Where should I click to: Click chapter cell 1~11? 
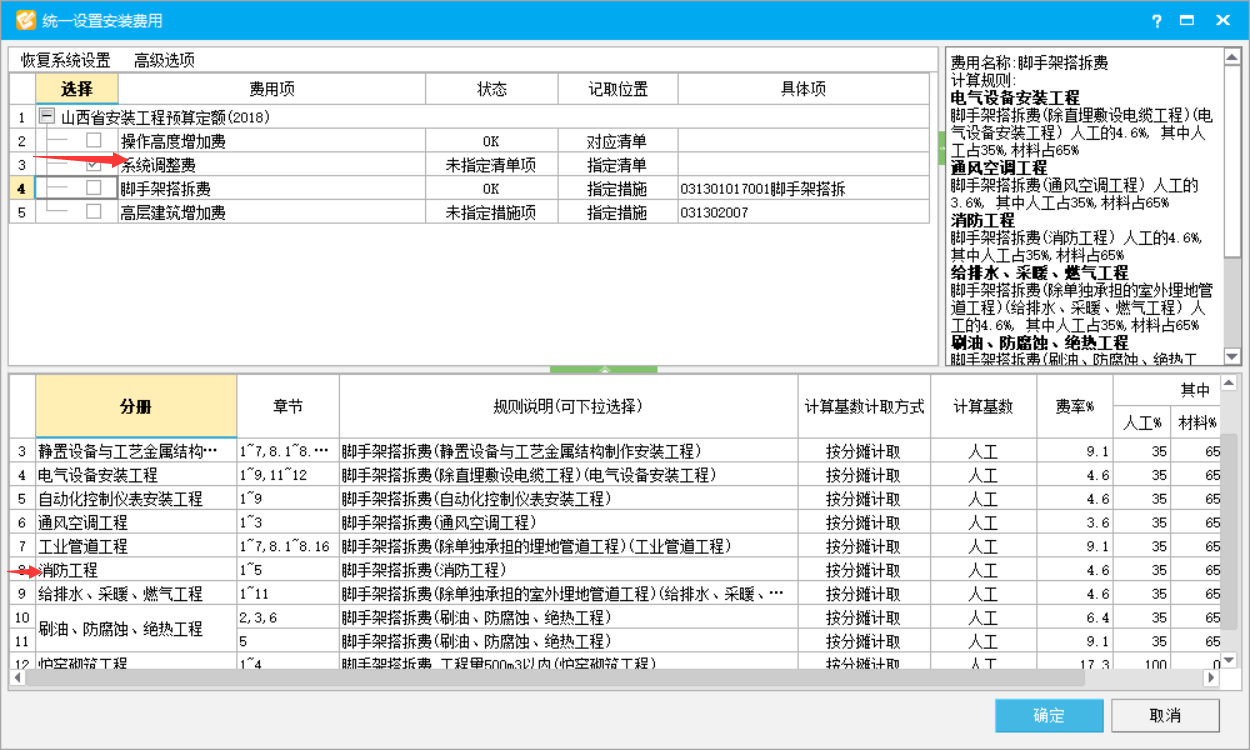point(288,594)
